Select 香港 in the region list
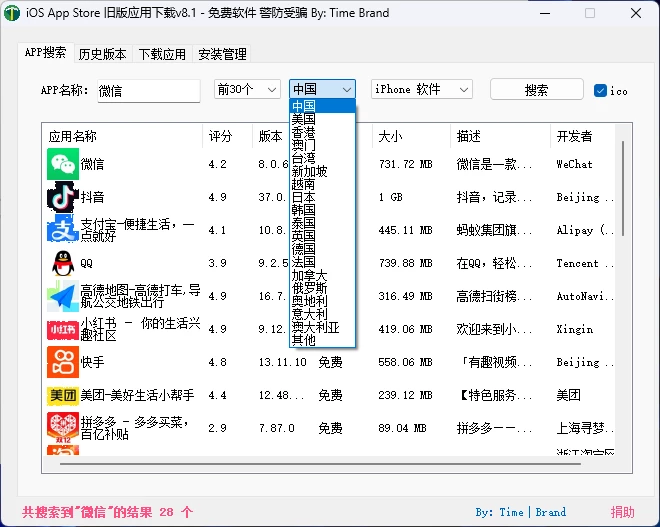 tap(322, 132)
